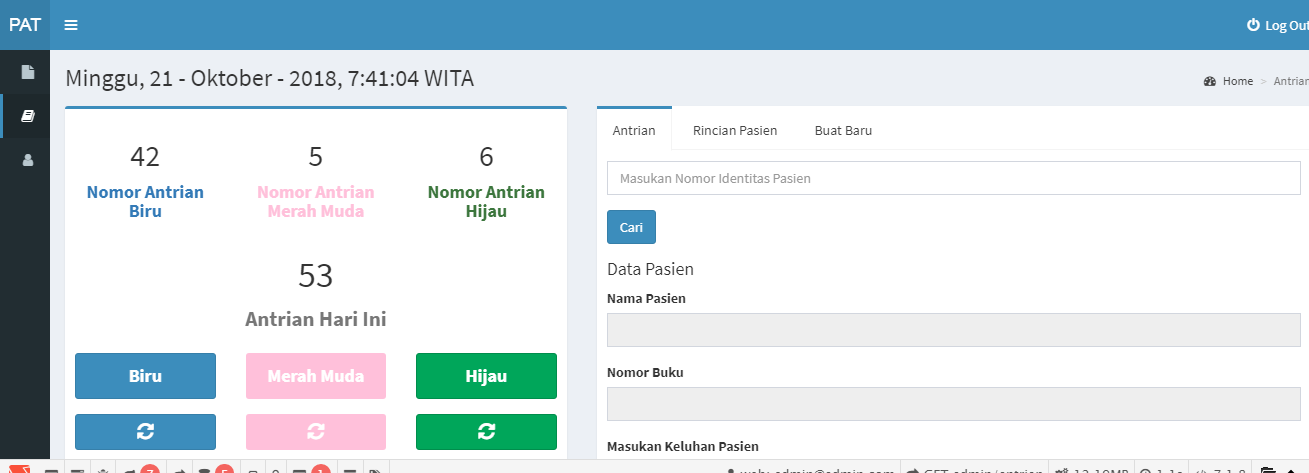Open the document page icon in the sidebar
Viewport: 1309px width, 473px height.
[x=28, y=72]
